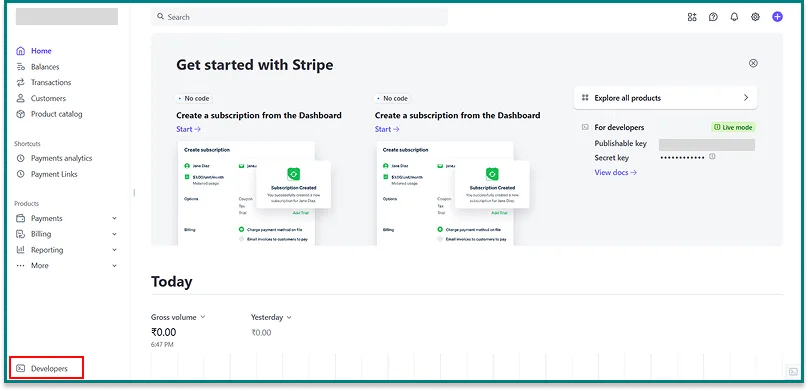Open the help question mark icon

click(x=713, y=17)
